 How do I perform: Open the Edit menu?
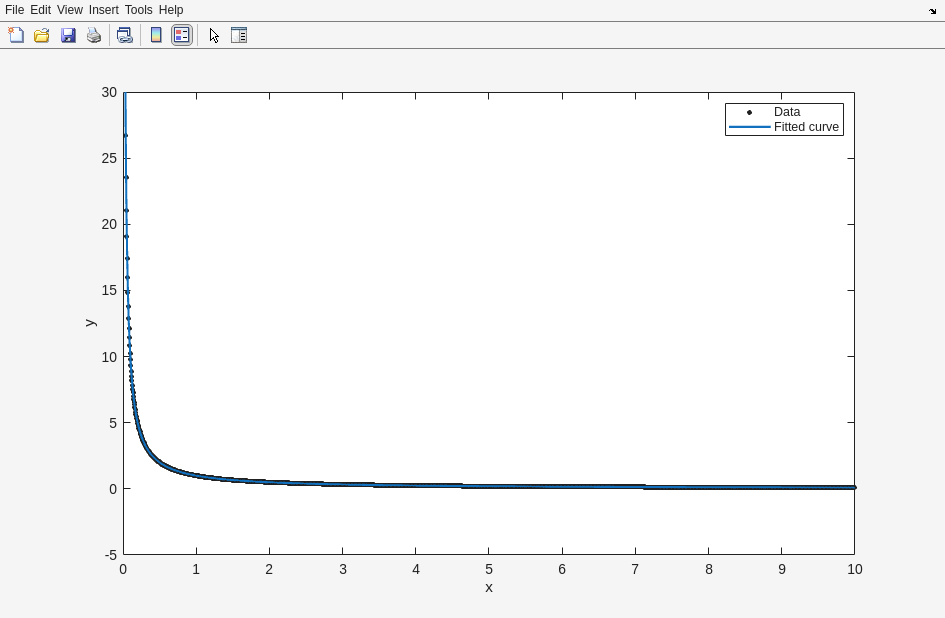40,10
